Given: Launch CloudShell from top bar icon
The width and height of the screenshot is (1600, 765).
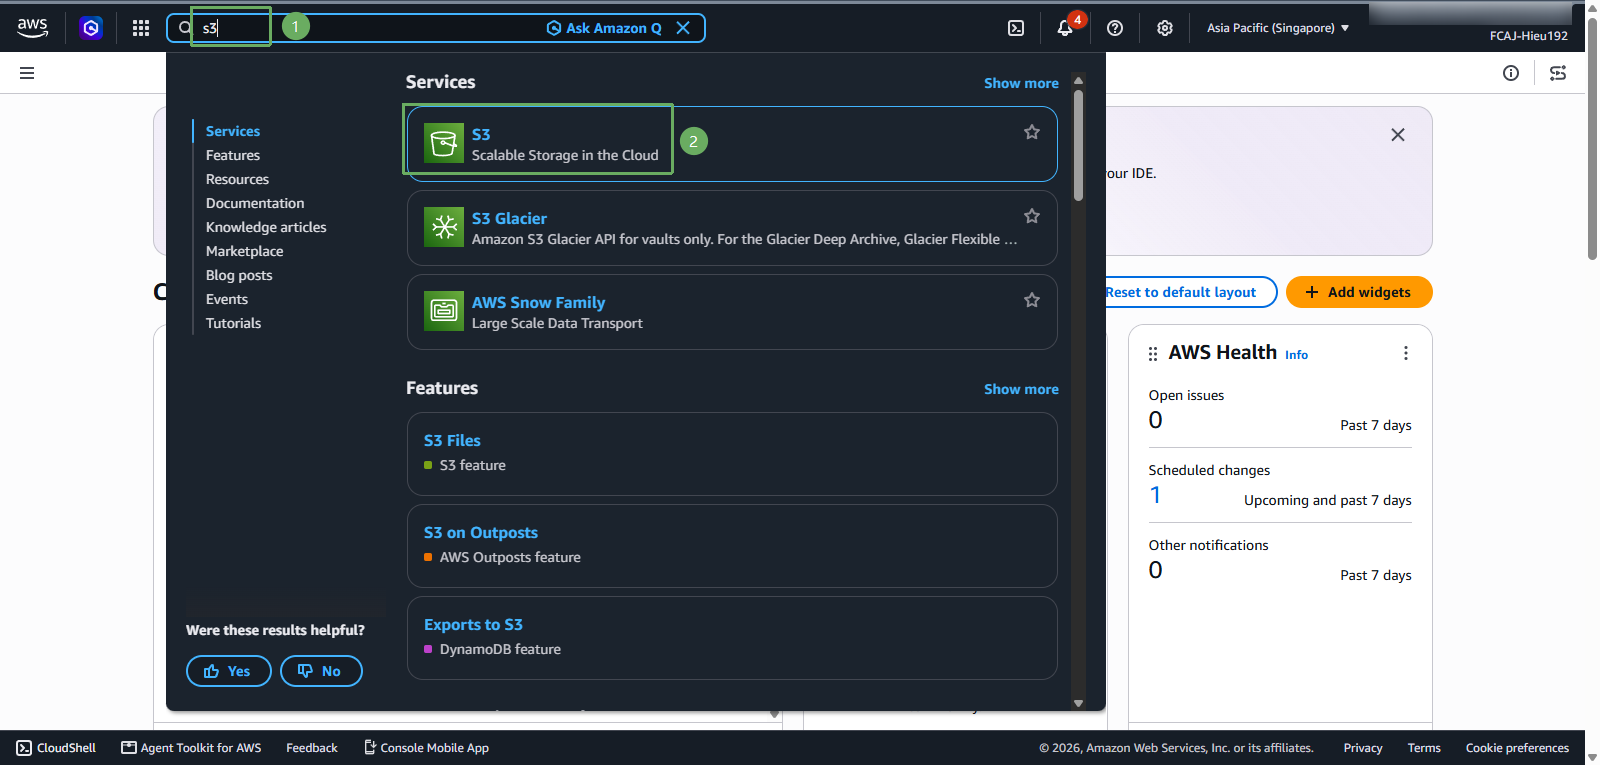Looking at the screenshot, I should click(x=1016, y=28).
